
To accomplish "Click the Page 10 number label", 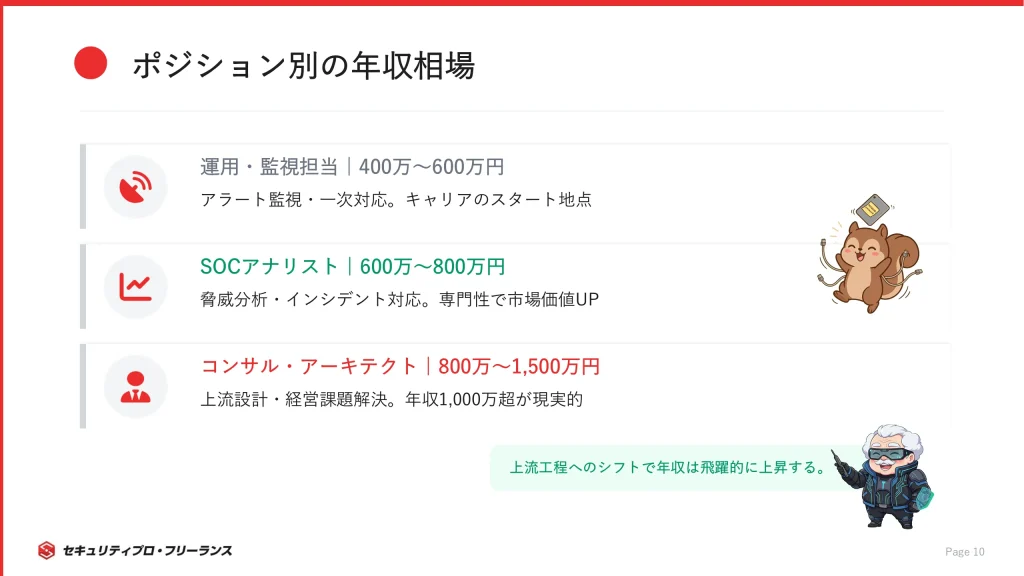I will pos(965,552).
